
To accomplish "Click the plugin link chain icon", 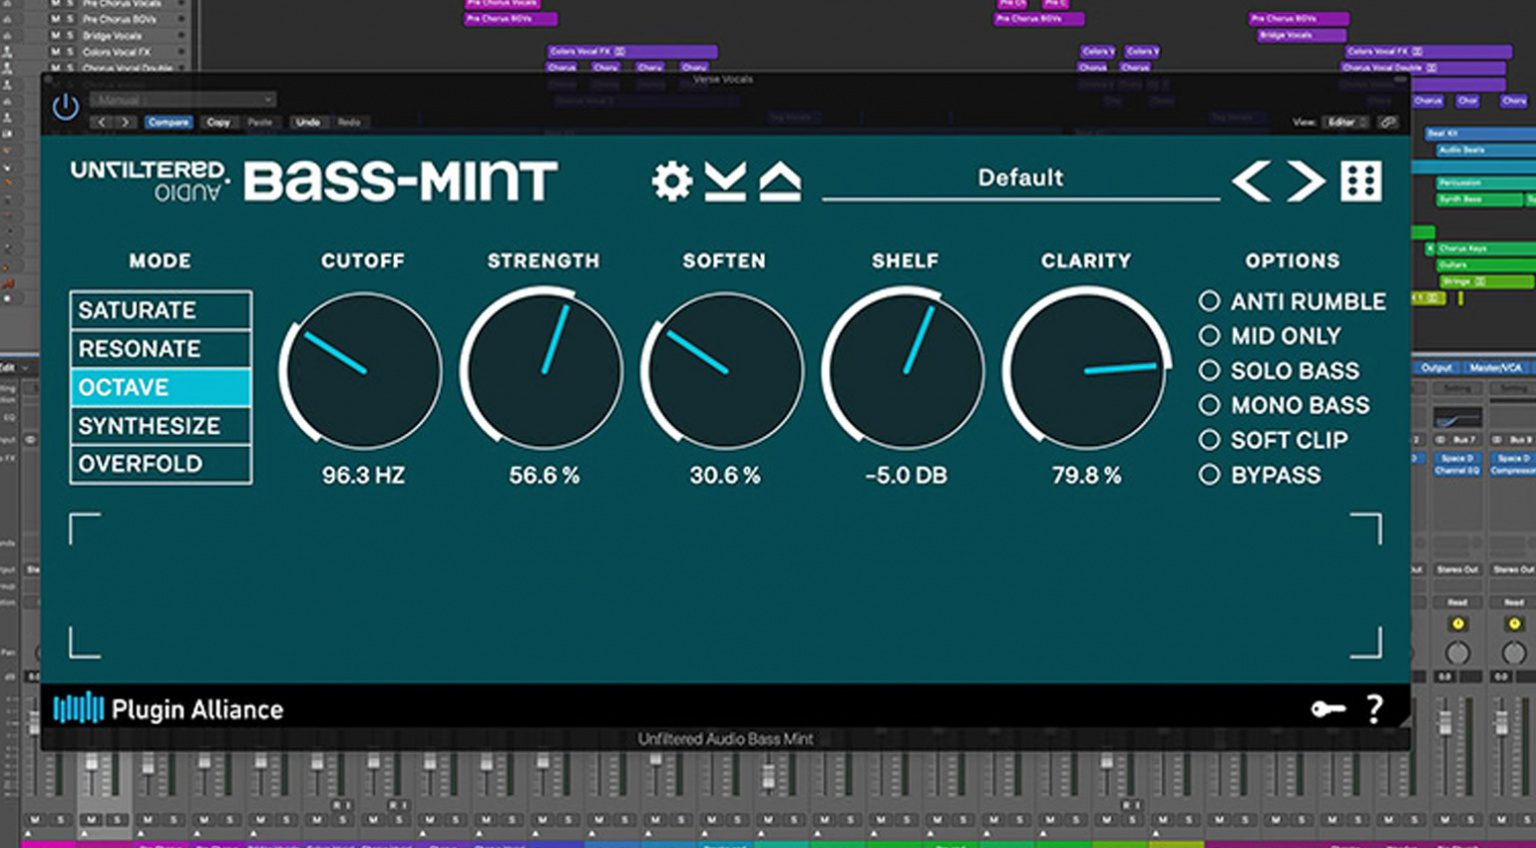I will point(1388,122).
